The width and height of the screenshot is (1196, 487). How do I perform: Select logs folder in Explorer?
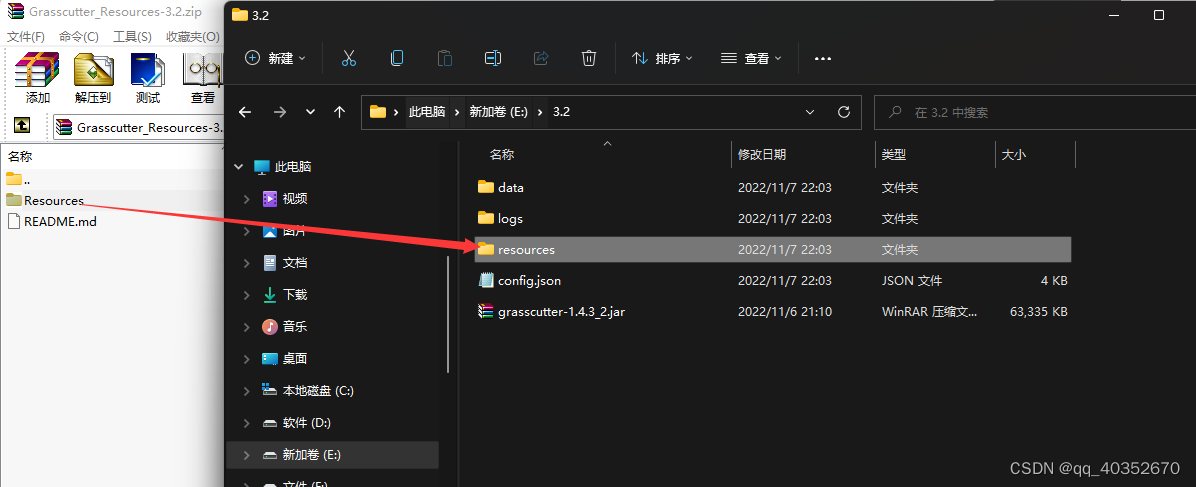click(x=773, y=218)
